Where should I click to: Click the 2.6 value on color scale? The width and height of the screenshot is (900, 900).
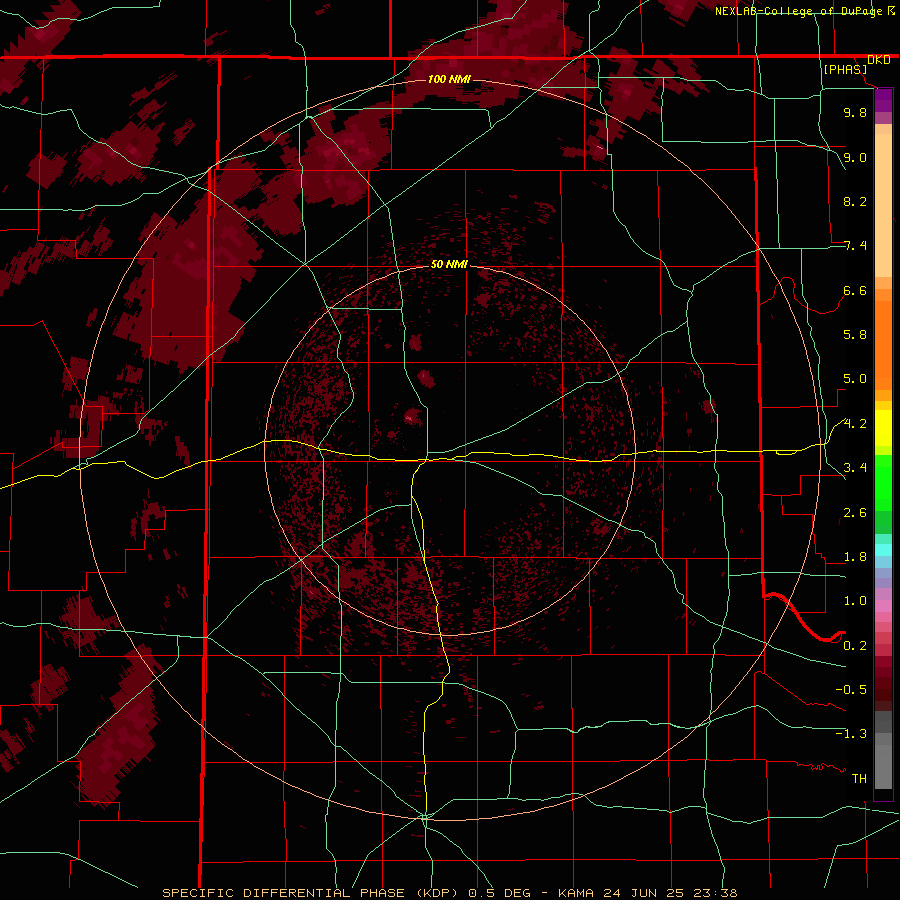click(x=855, y=513)
